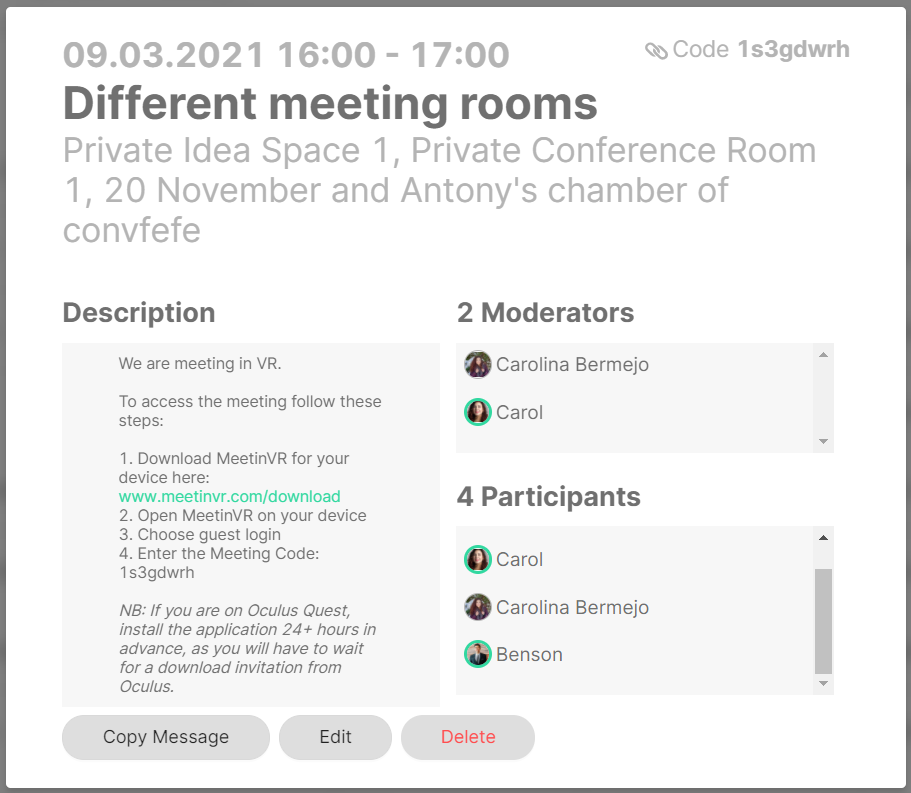Viewport: 911px width, 793px height.
Task: Click the 2 Moderators heading
Action: pos(546,312)
